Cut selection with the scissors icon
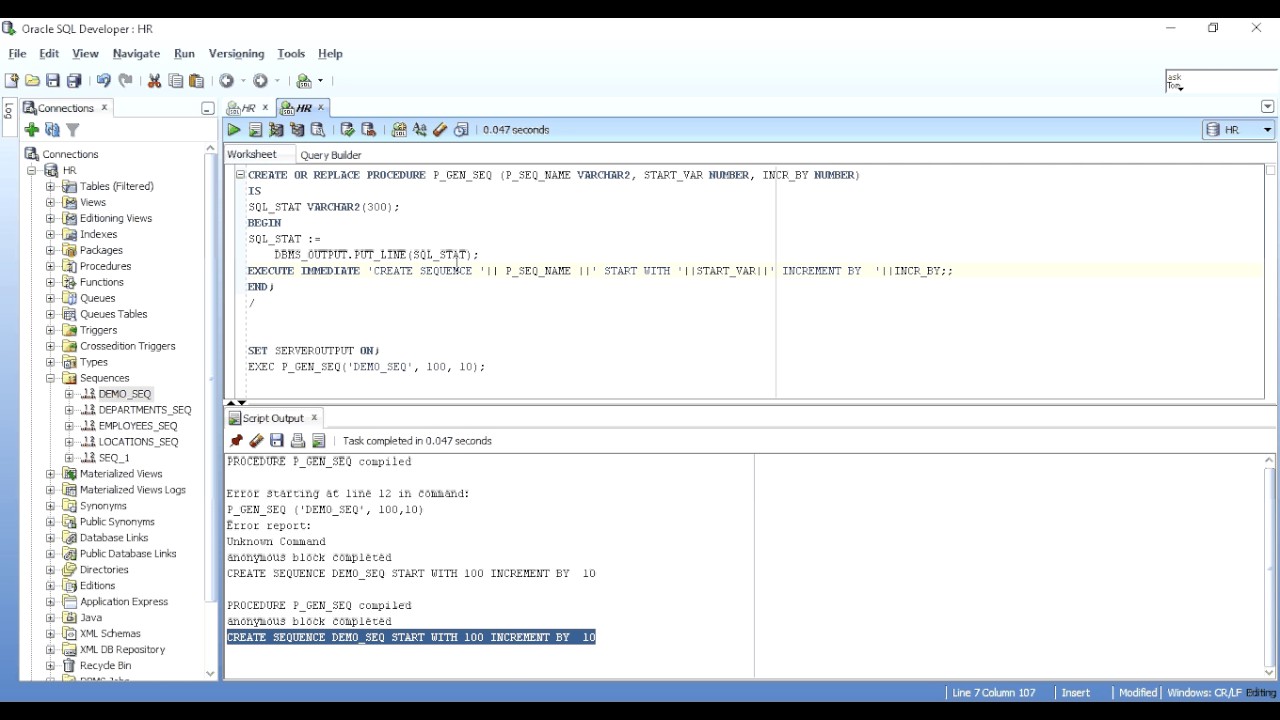 pyautogui.click(x=155, y=81)
